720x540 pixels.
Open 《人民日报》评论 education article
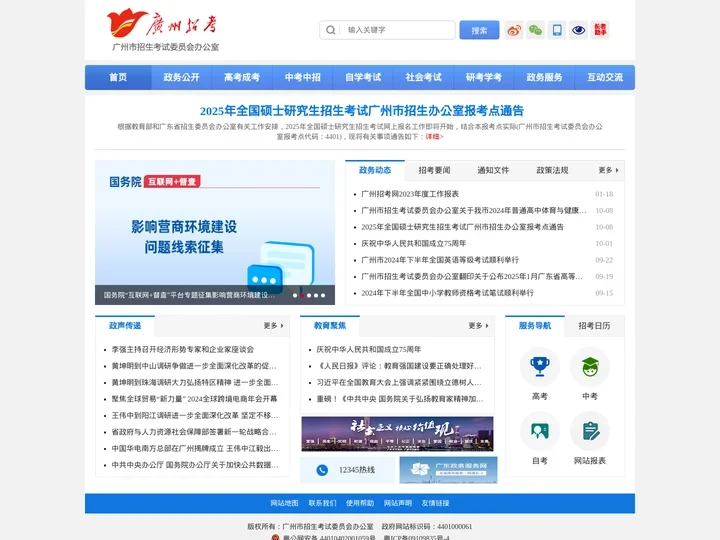(x=399, y=366)
